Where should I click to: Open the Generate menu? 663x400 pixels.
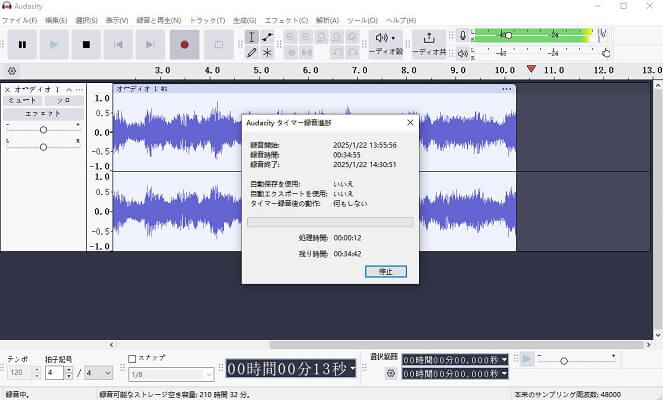[244, 20]
